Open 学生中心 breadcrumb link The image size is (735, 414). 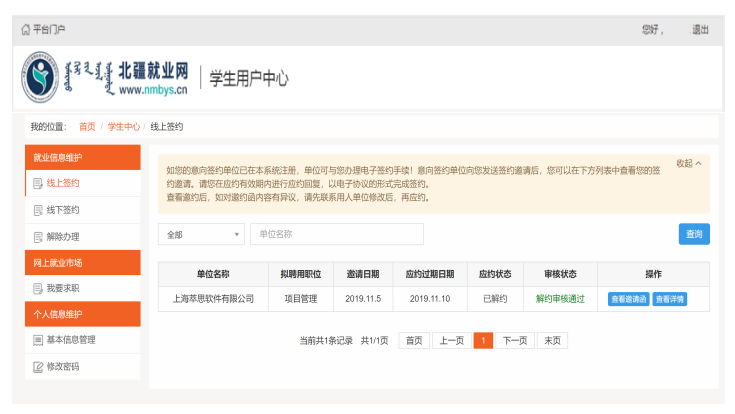(123, 127)
